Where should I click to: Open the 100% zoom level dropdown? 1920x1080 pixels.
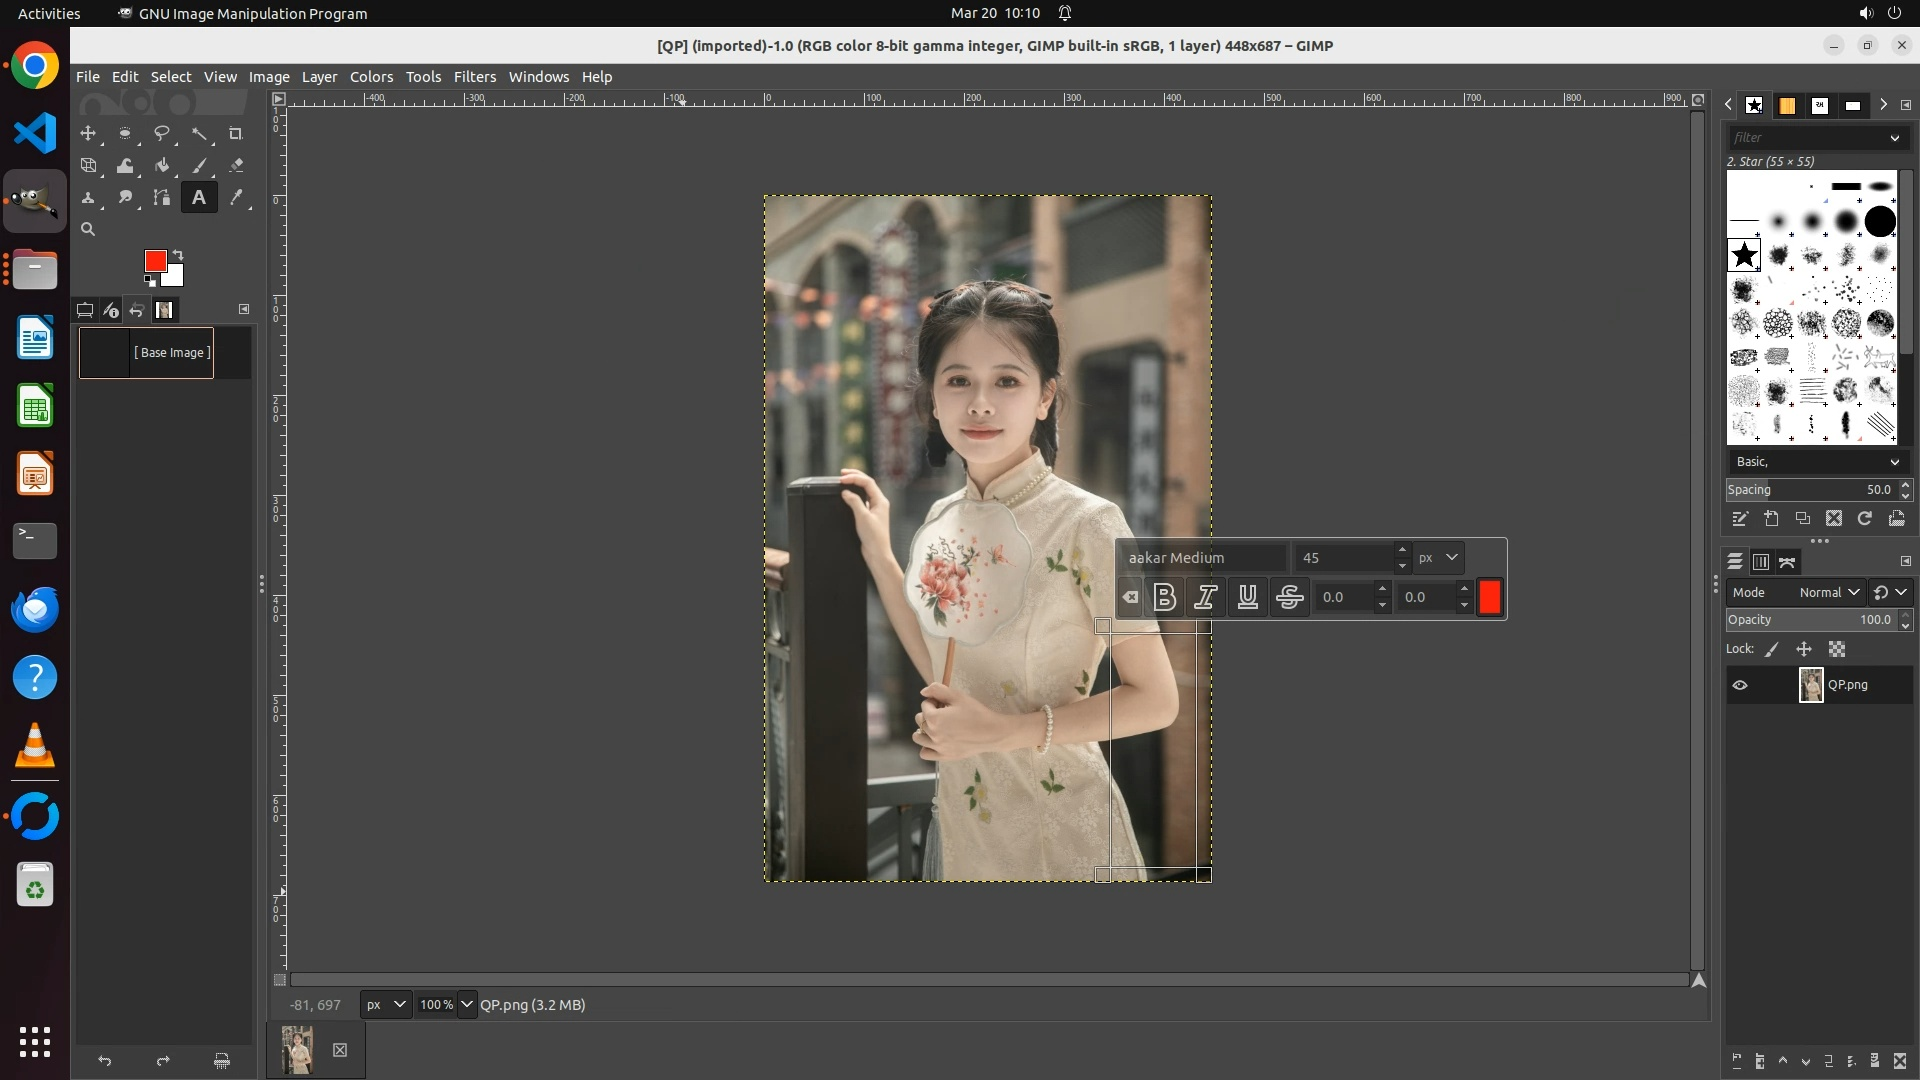[467, 1004]
